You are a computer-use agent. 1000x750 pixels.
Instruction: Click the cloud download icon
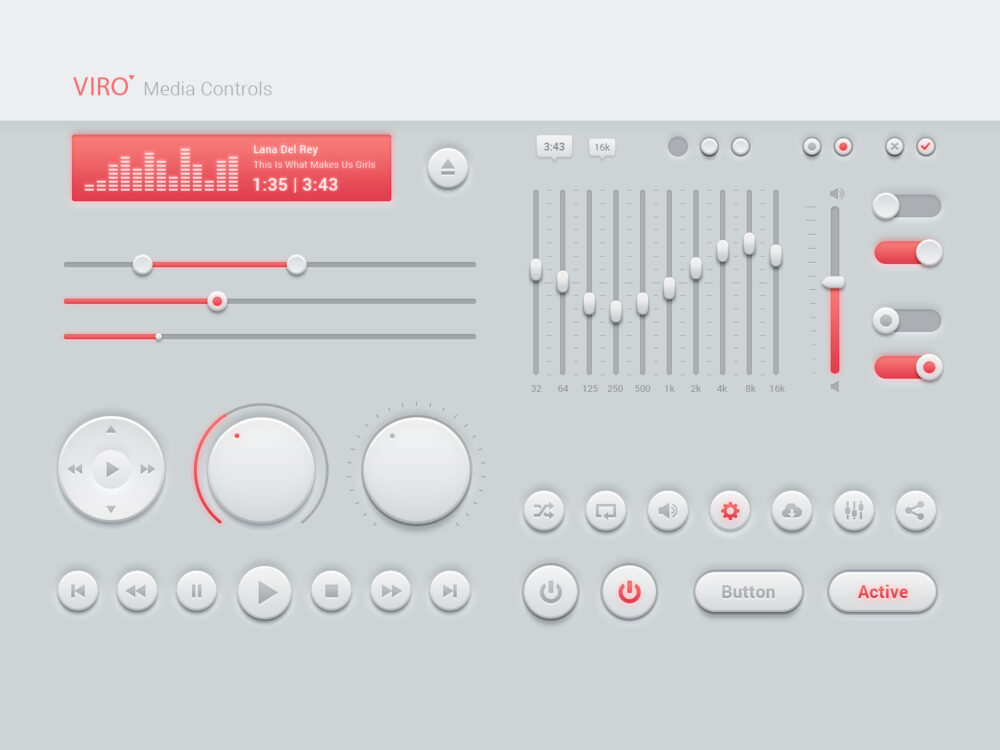pyautogui.click(x=791, y=511)
